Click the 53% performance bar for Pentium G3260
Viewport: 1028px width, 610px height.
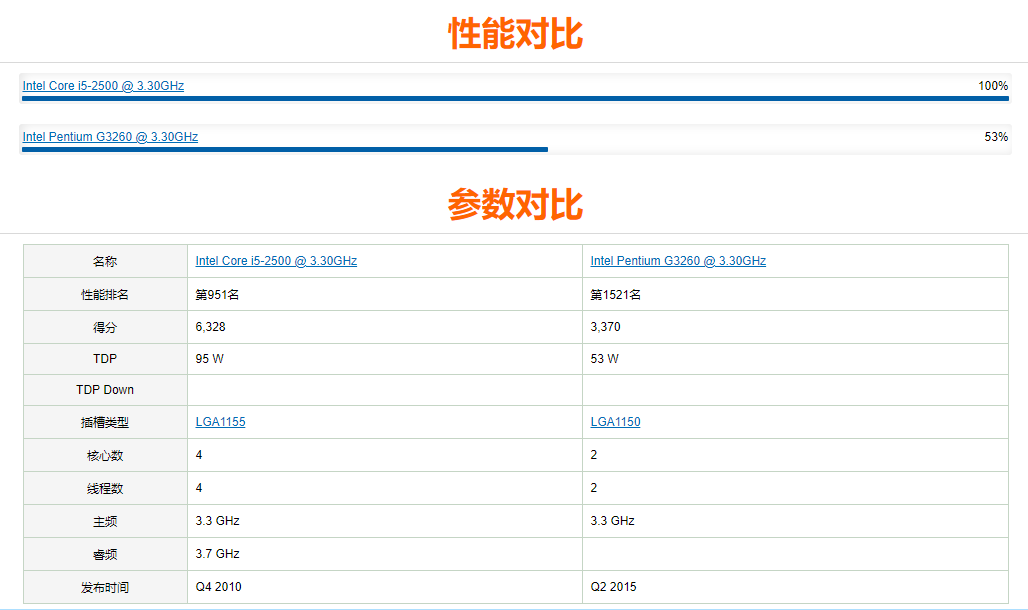click(x=285, y=150)
